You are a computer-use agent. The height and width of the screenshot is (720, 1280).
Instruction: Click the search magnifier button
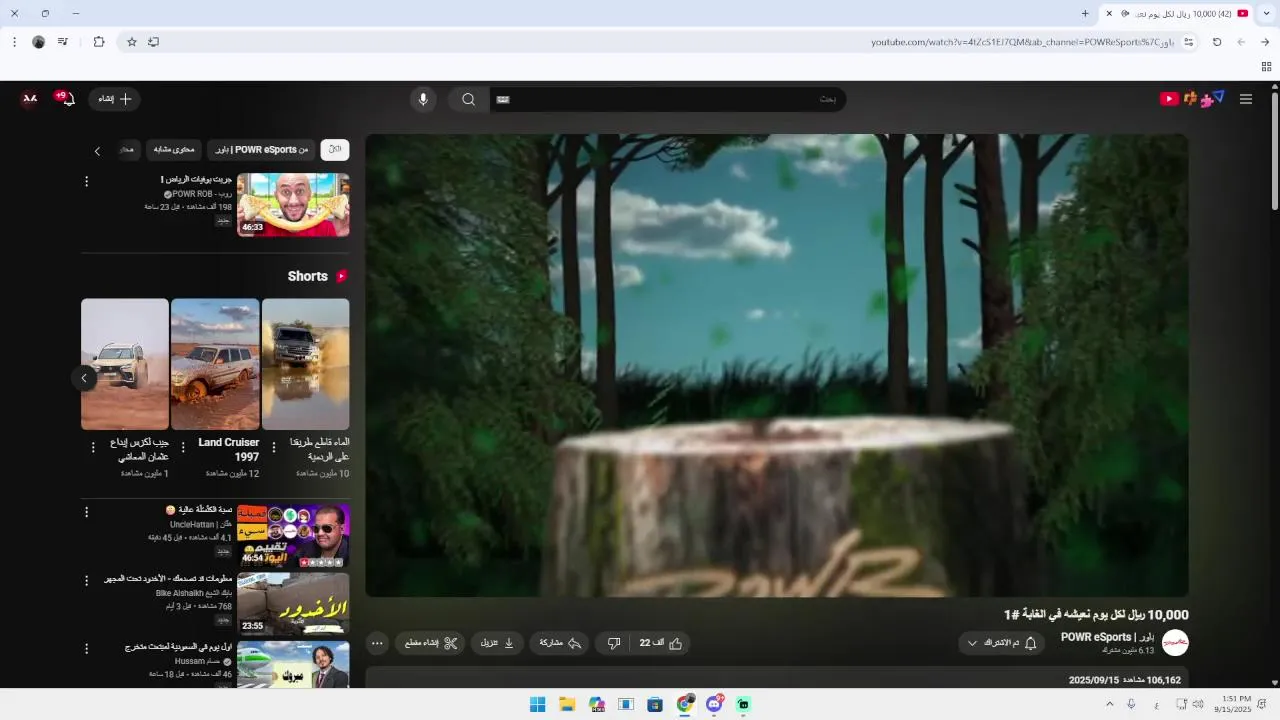[x=468, y=99]
